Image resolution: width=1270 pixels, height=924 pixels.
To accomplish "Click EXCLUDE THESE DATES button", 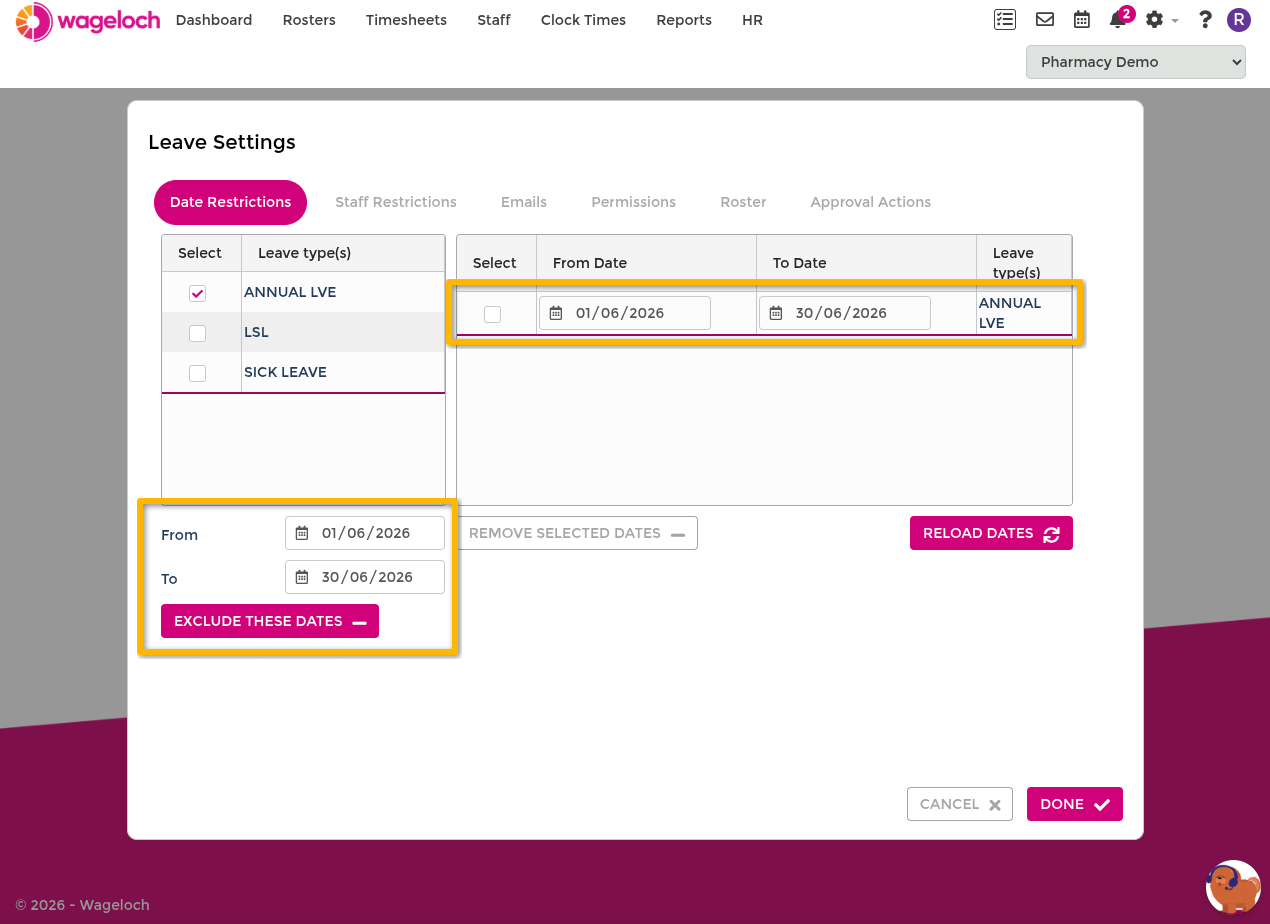I will (x=270, y=621).
